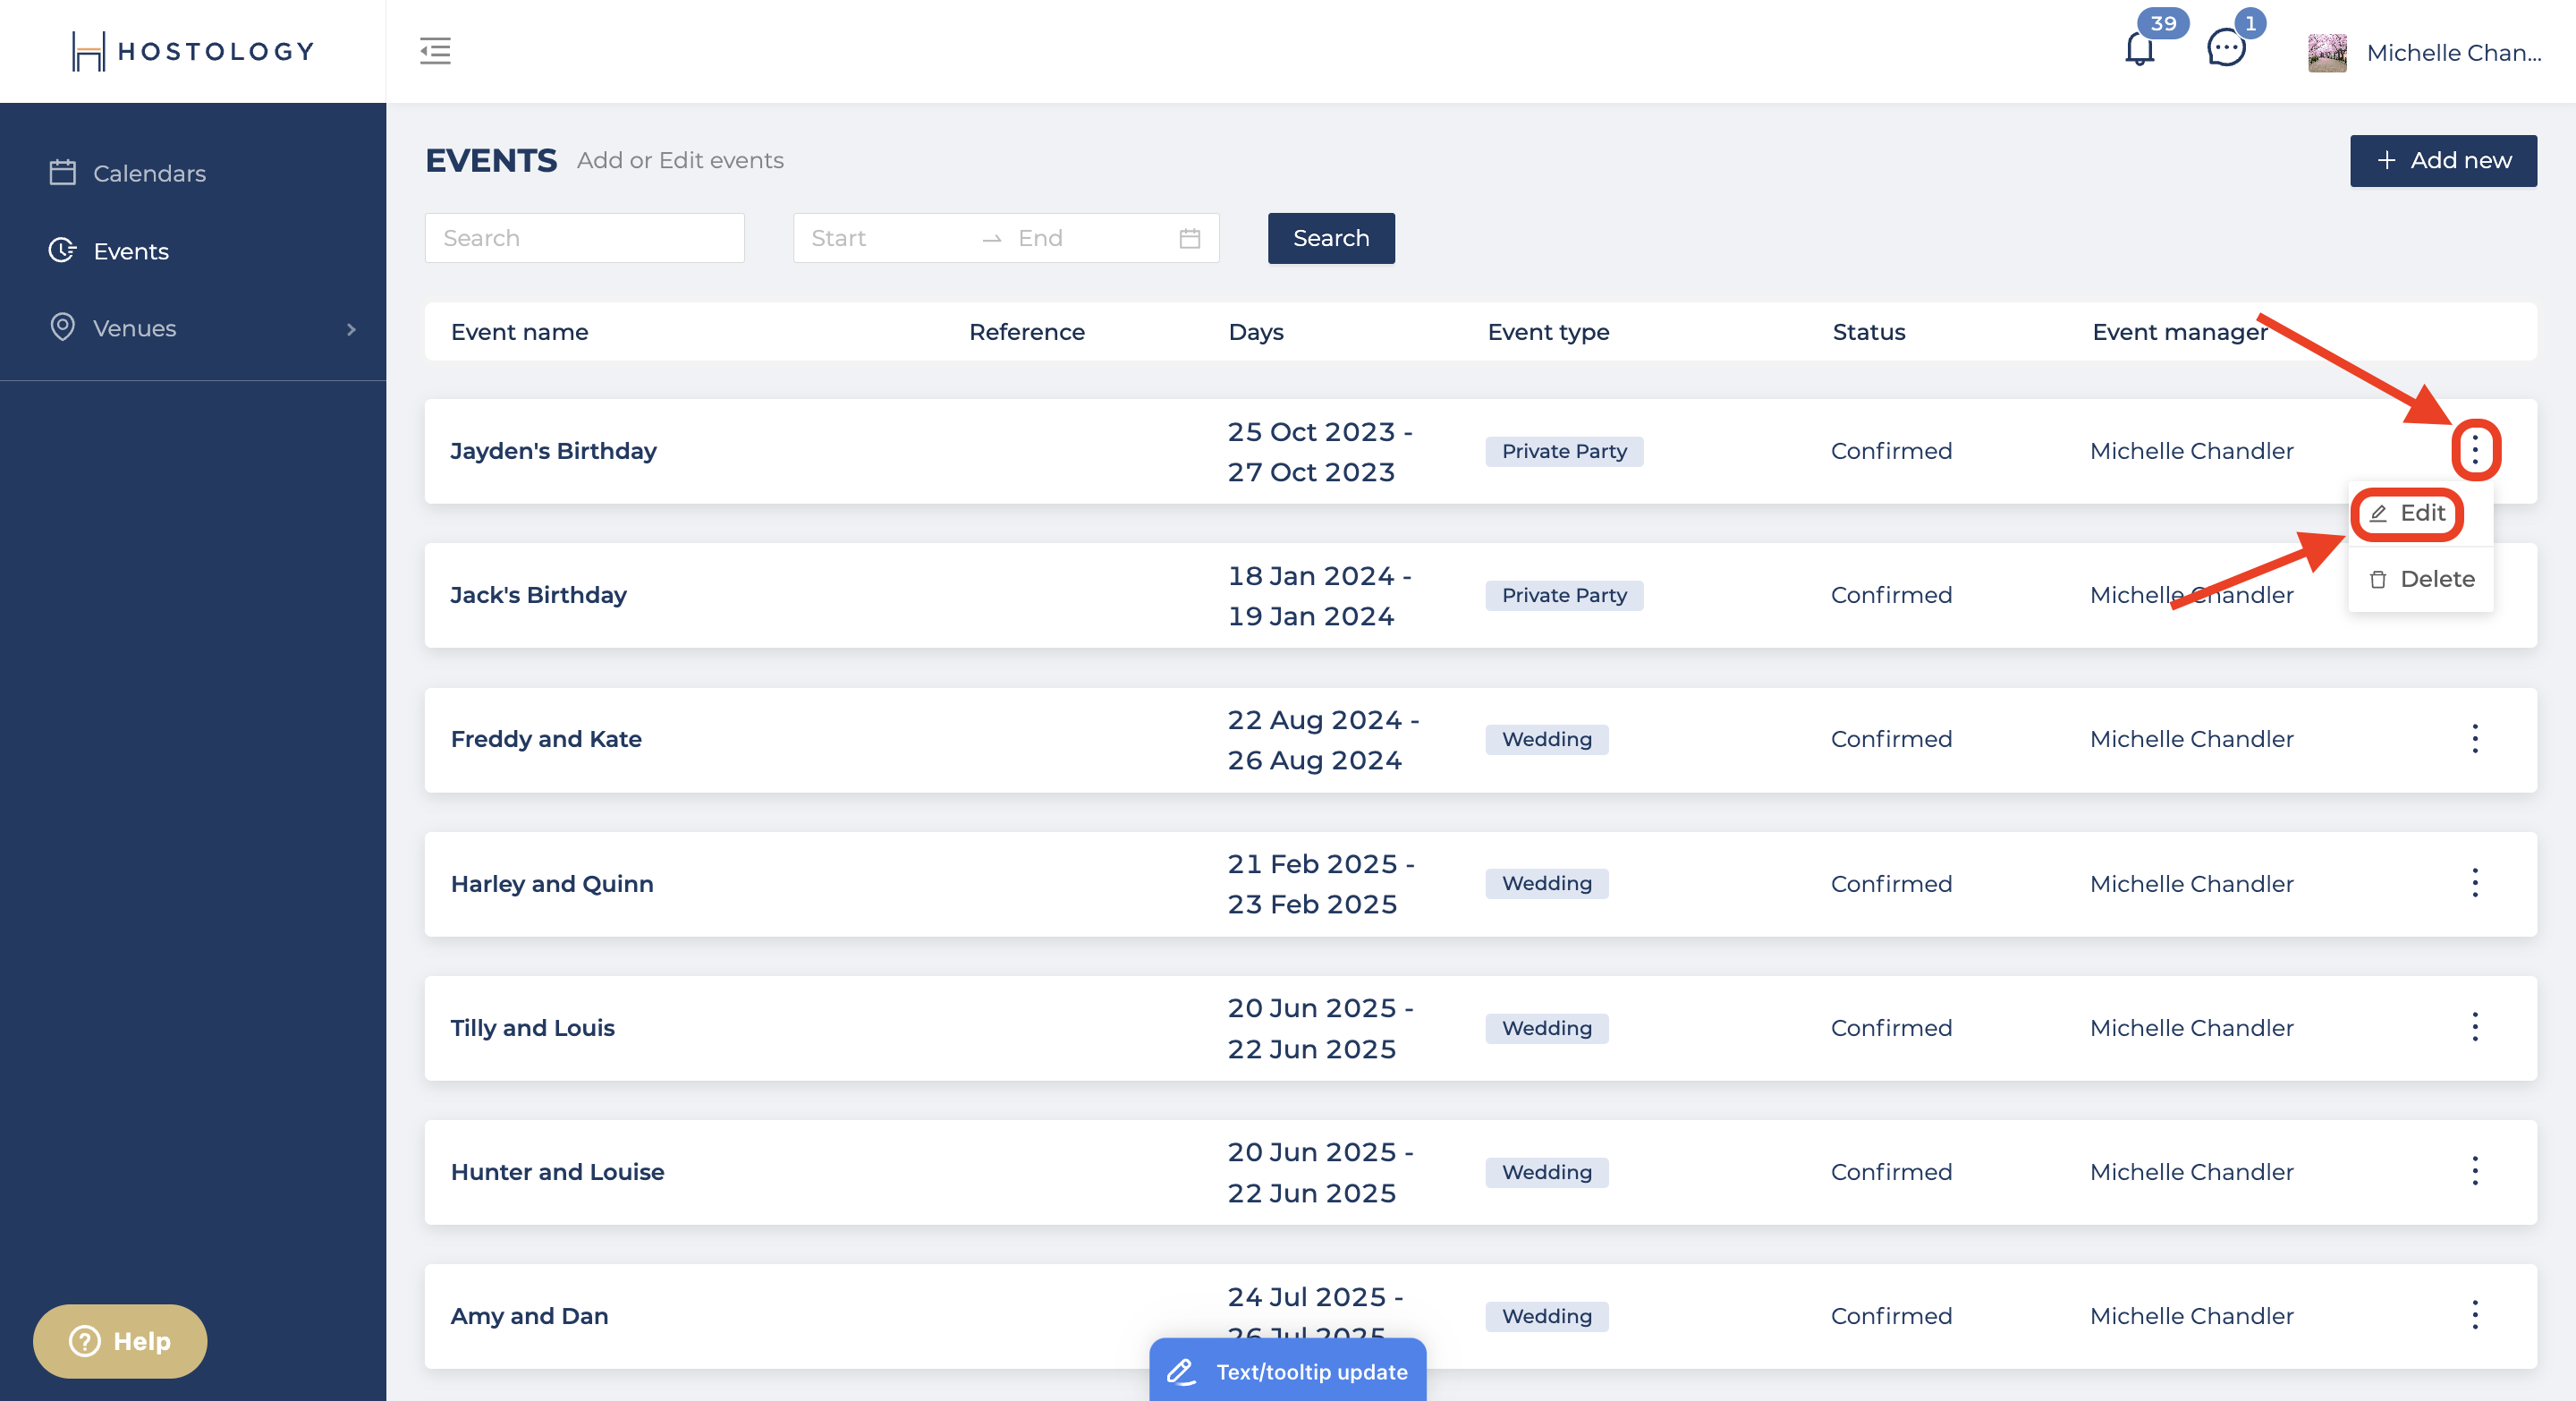2576x1401 pixels.
Task: Click the Add new button
Action: coord(2443,161)
